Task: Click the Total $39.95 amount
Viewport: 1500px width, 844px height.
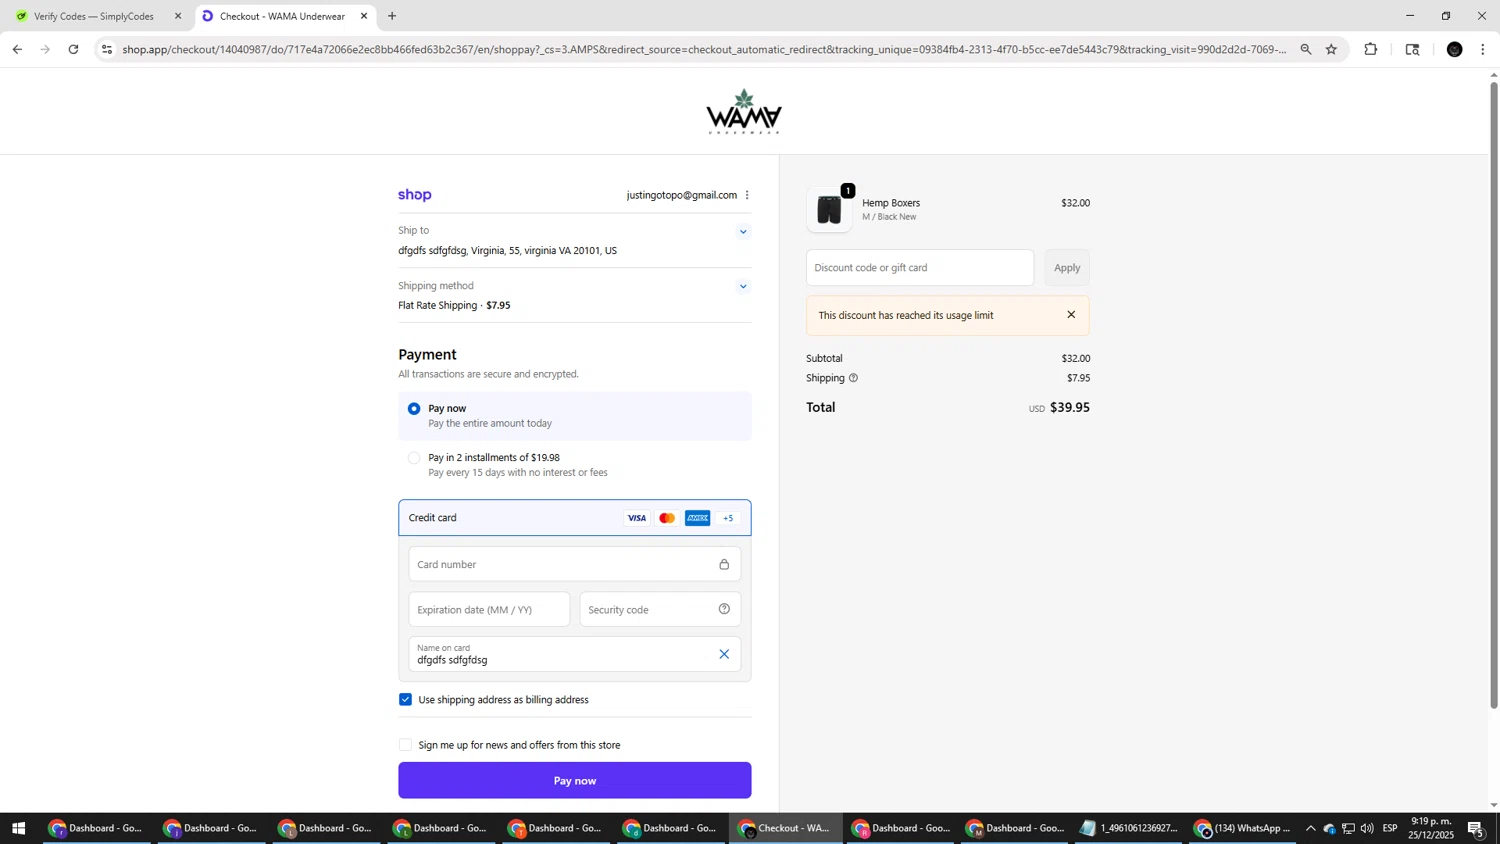Action: point(1070,408)
